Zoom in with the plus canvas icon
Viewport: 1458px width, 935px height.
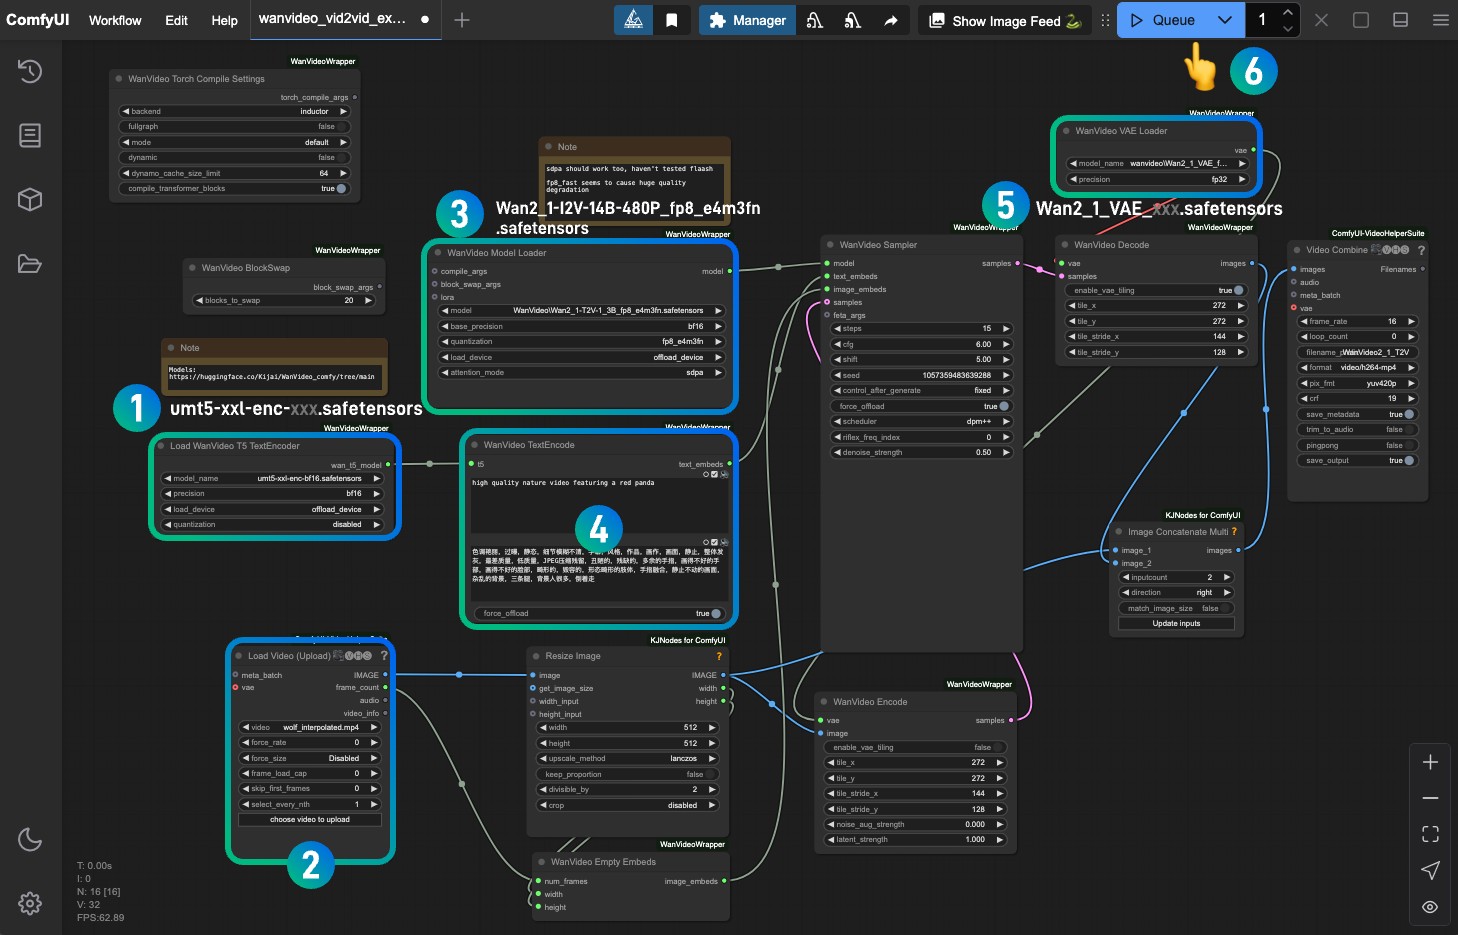(x=1430, y=762)
